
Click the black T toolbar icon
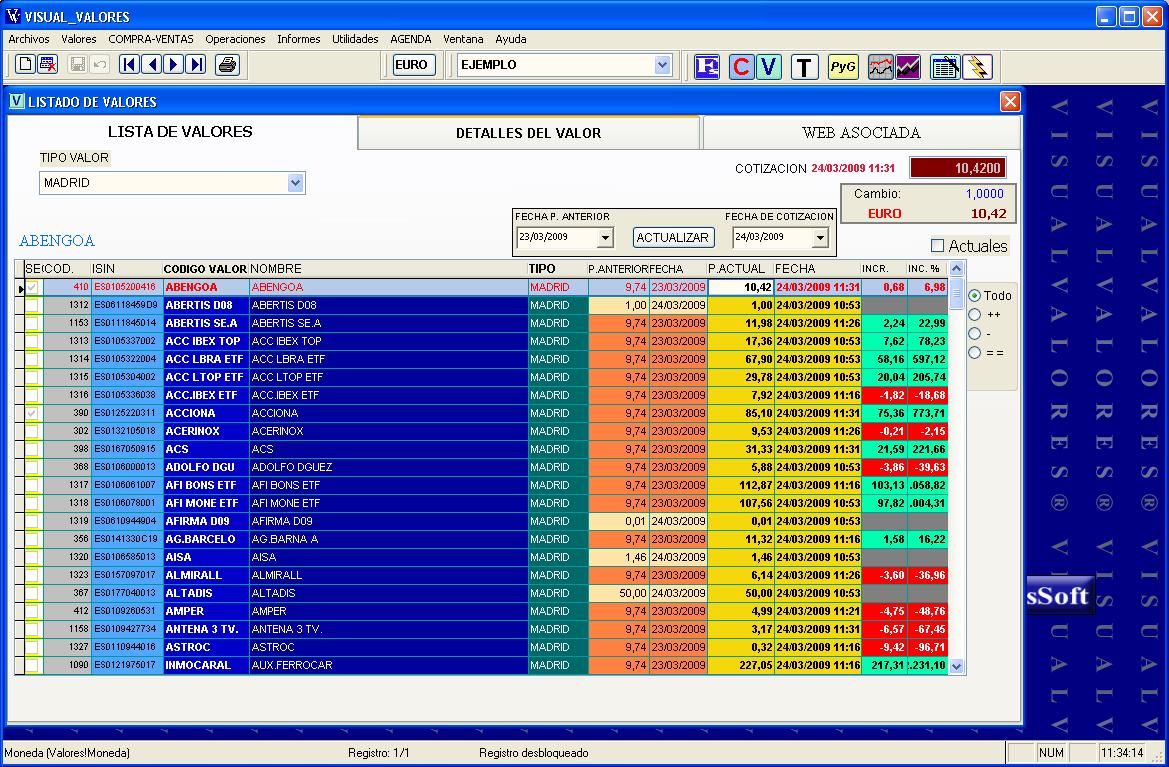(804, 67)
